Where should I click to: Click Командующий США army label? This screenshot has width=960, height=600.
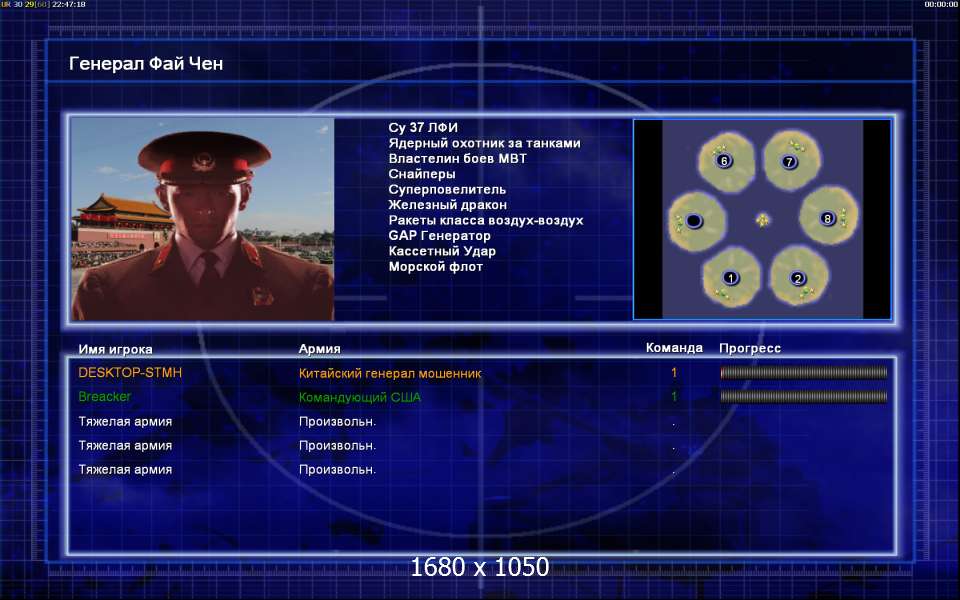(x=359, y=397)
